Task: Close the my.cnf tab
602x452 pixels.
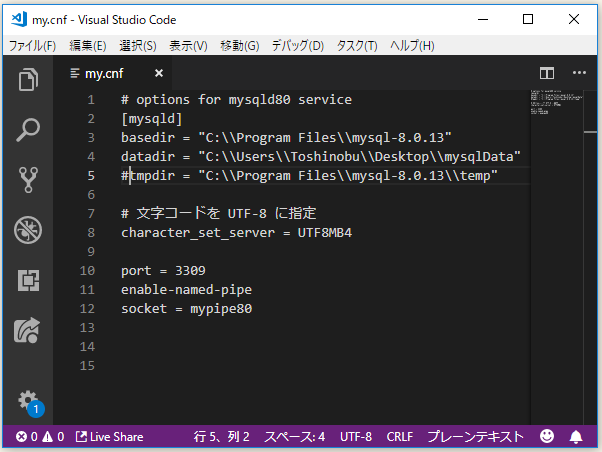Action: 159,73
